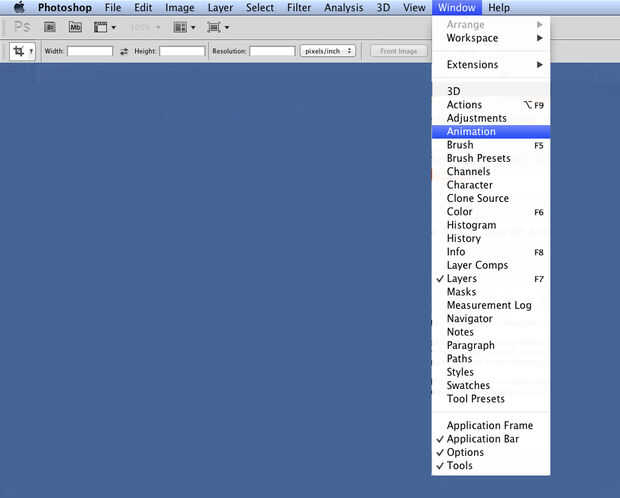Show the Histogram panel
Viewport: 620px width, 498px height.
pos(491,225)
